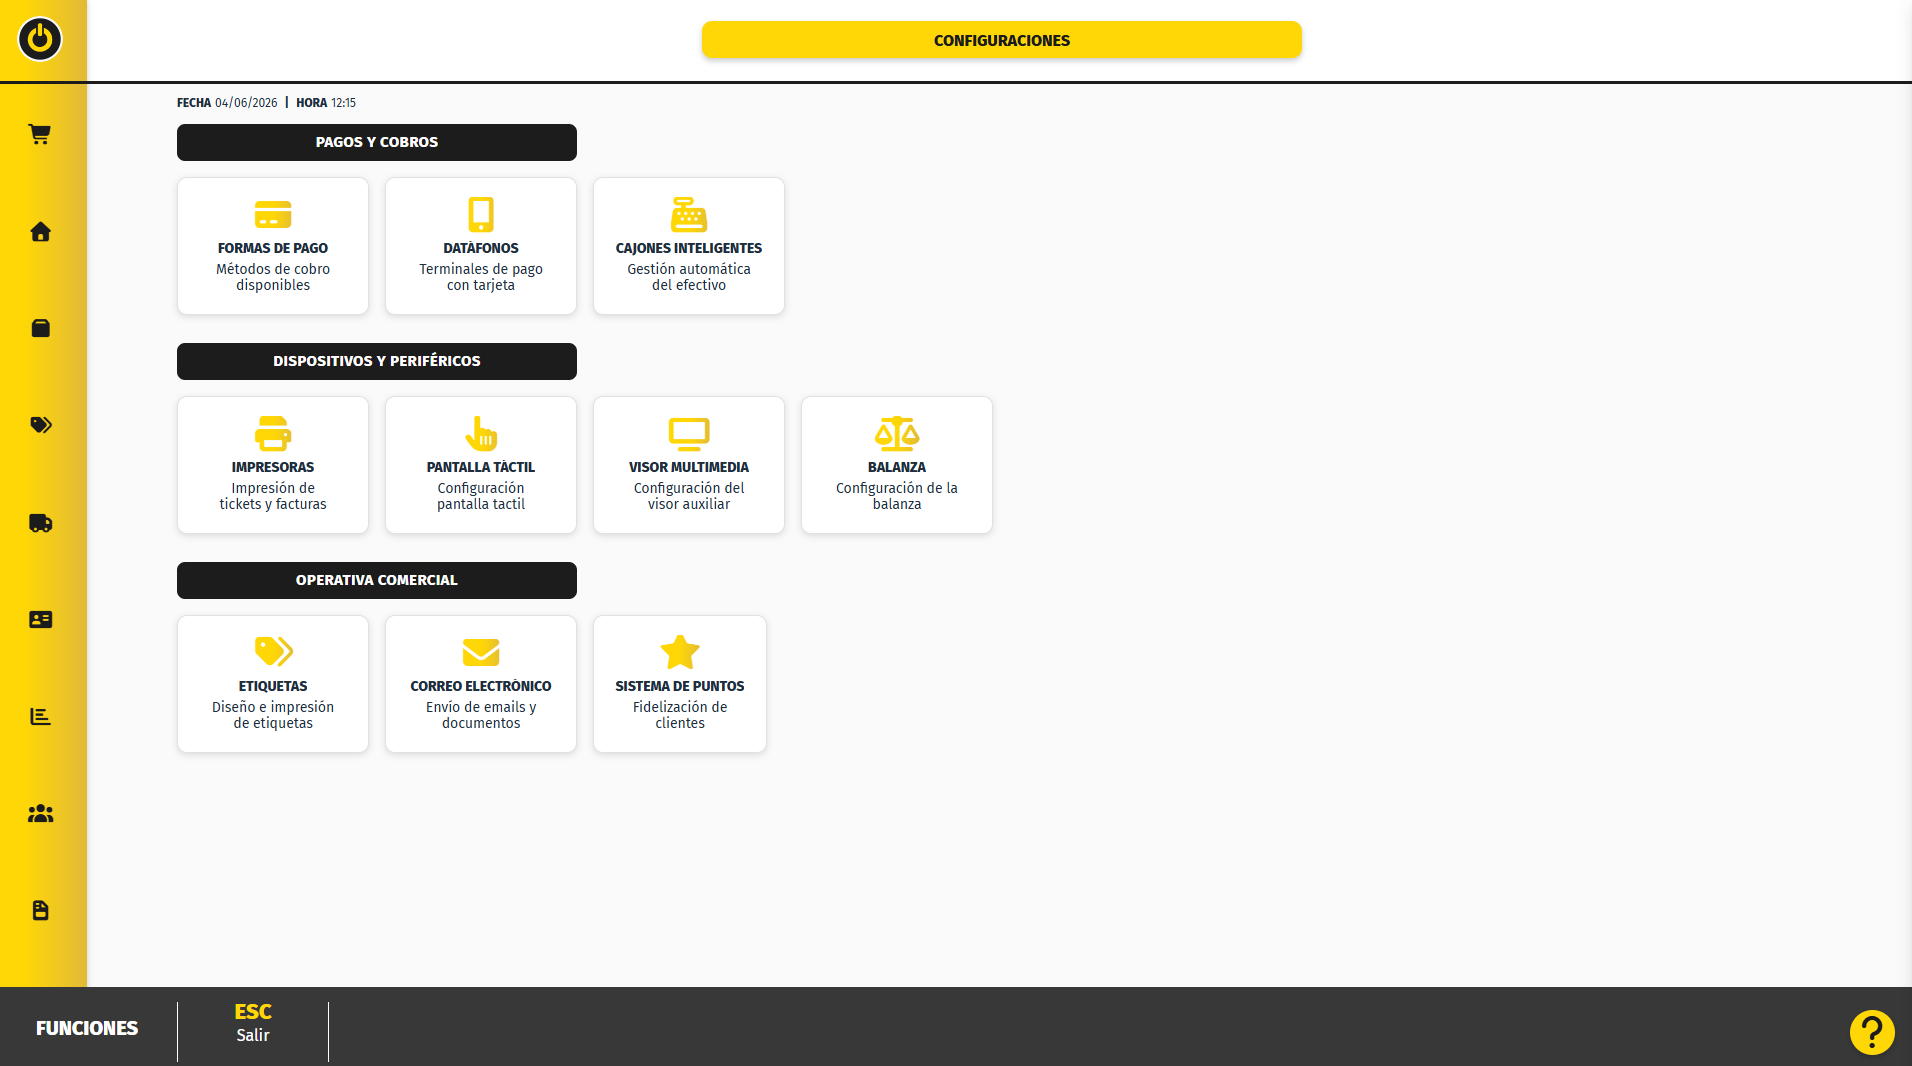Open the delivery truck sidebar icon

pyautogui.click(x=40, y=523)
